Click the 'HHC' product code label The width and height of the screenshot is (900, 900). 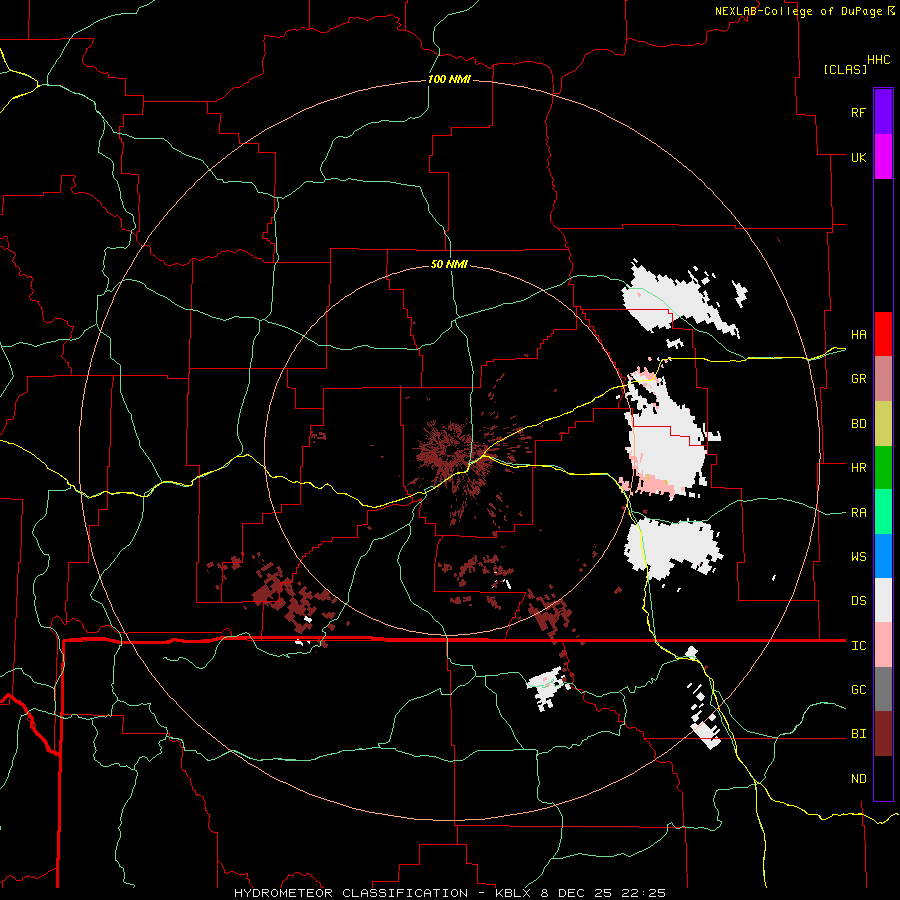[x=878, y=60]
